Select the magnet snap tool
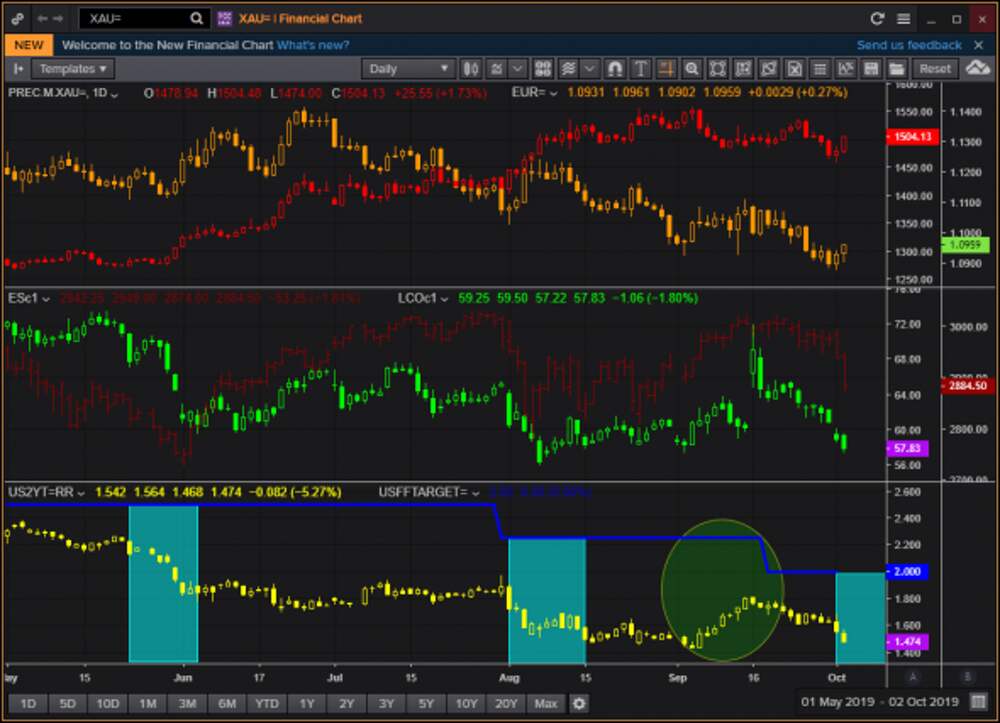Screen dimensions: 1000x723 pyautogui.click(x=615, y=69)
